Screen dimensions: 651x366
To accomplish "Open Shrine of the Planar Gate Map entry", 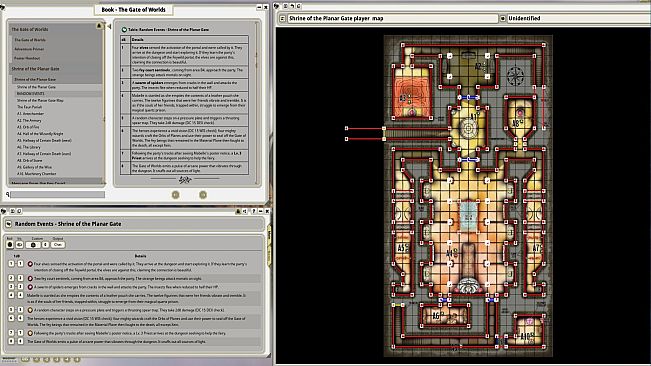I will 40,100.
